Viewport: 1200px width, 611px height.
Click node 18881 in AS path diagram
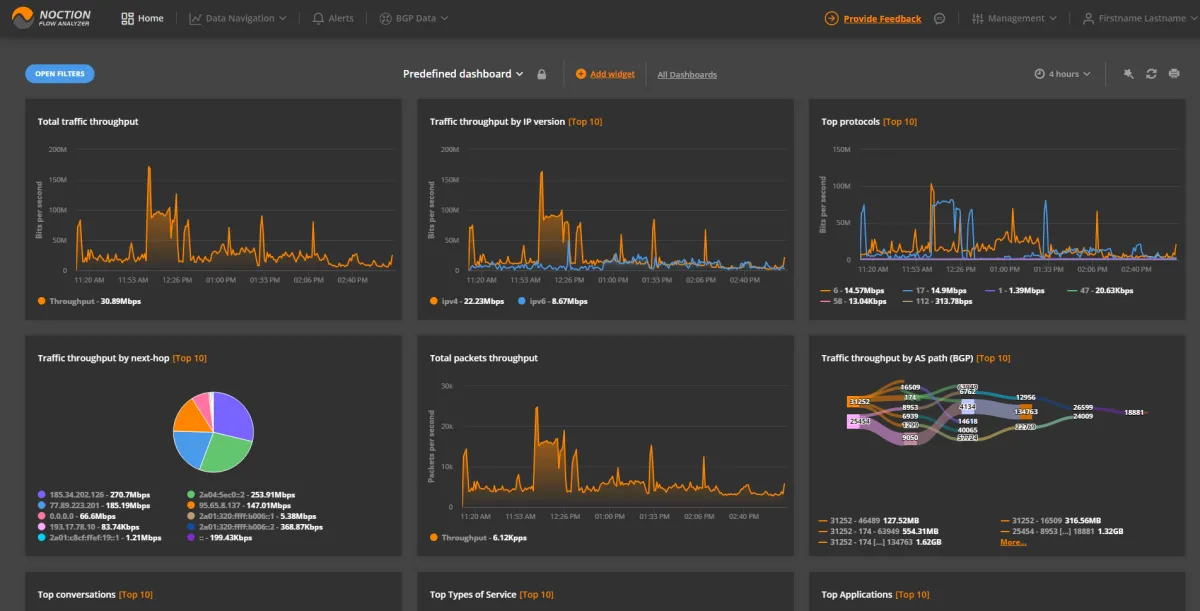pos(1134,412)
